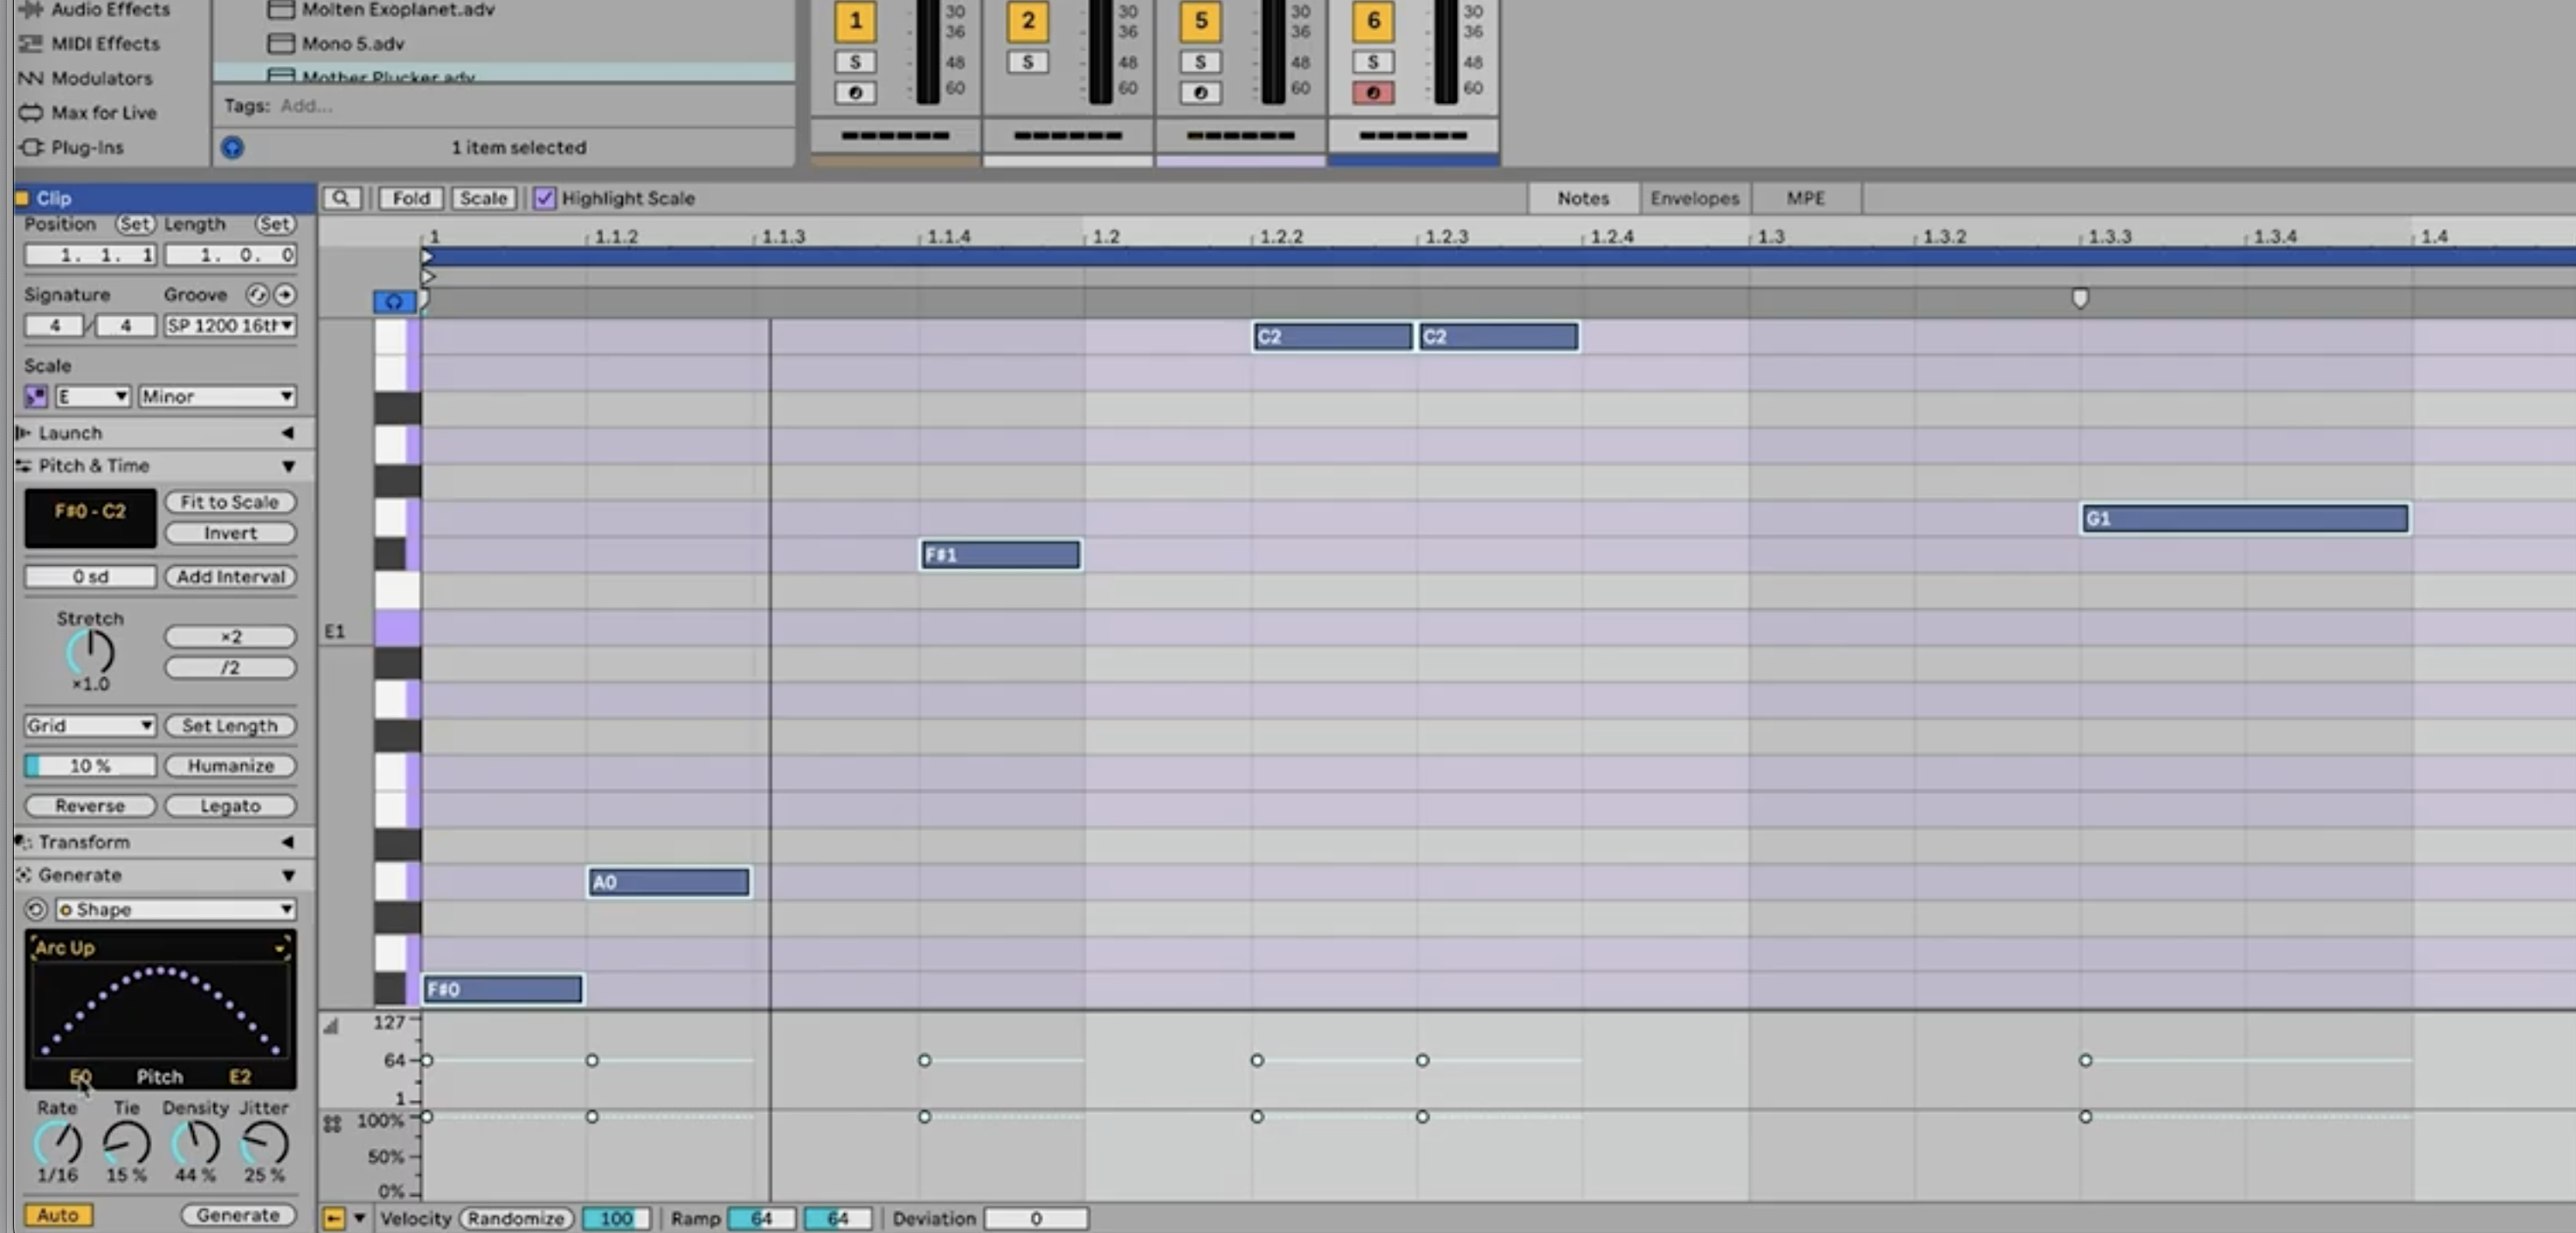Toggle the Highlight Scale checkbox
This screenshot has height=1233, width=2576.
click(545, 198)
